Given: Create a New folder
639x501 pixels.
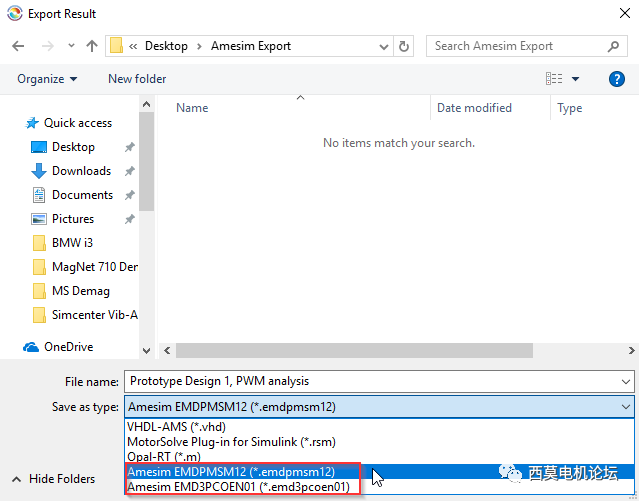Looking at the screenshot, I should (137, 79).
